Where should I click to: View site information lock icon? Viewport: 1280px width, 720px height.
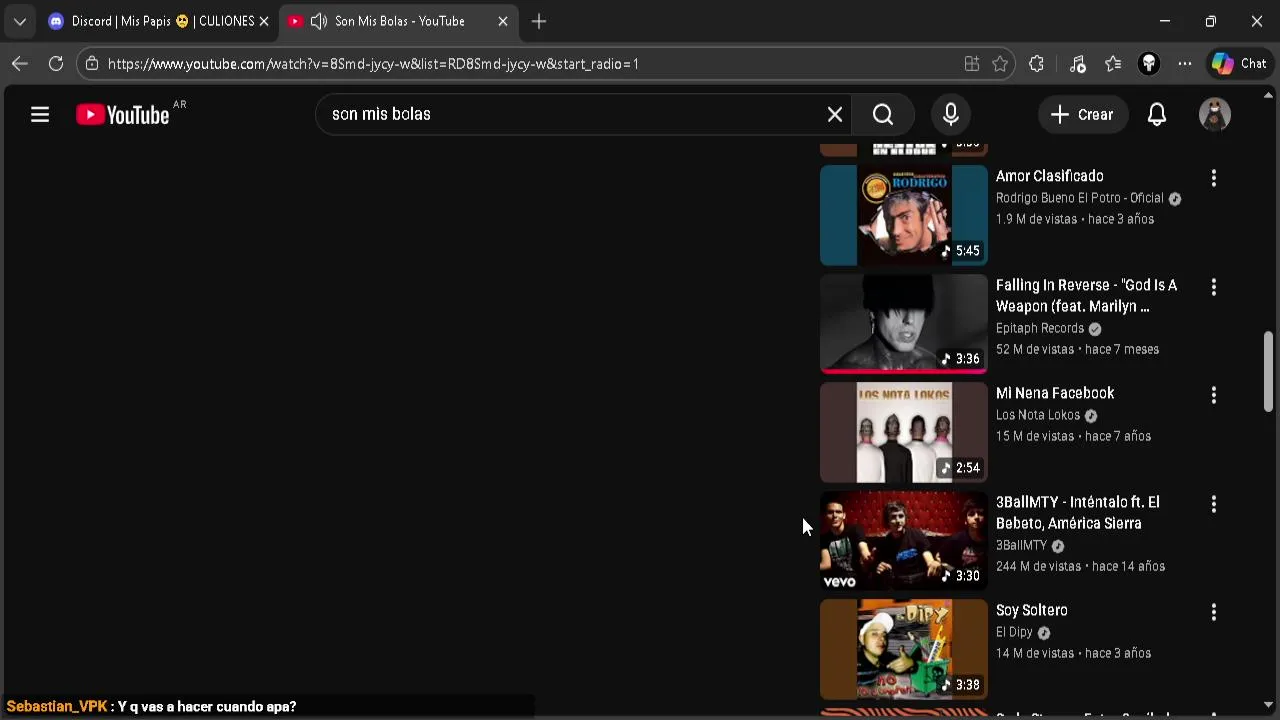(92, 64)
